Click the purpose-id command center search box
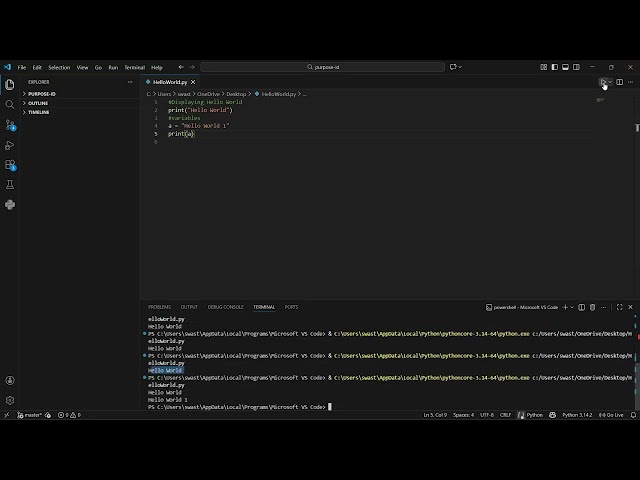 coord(322,67)
